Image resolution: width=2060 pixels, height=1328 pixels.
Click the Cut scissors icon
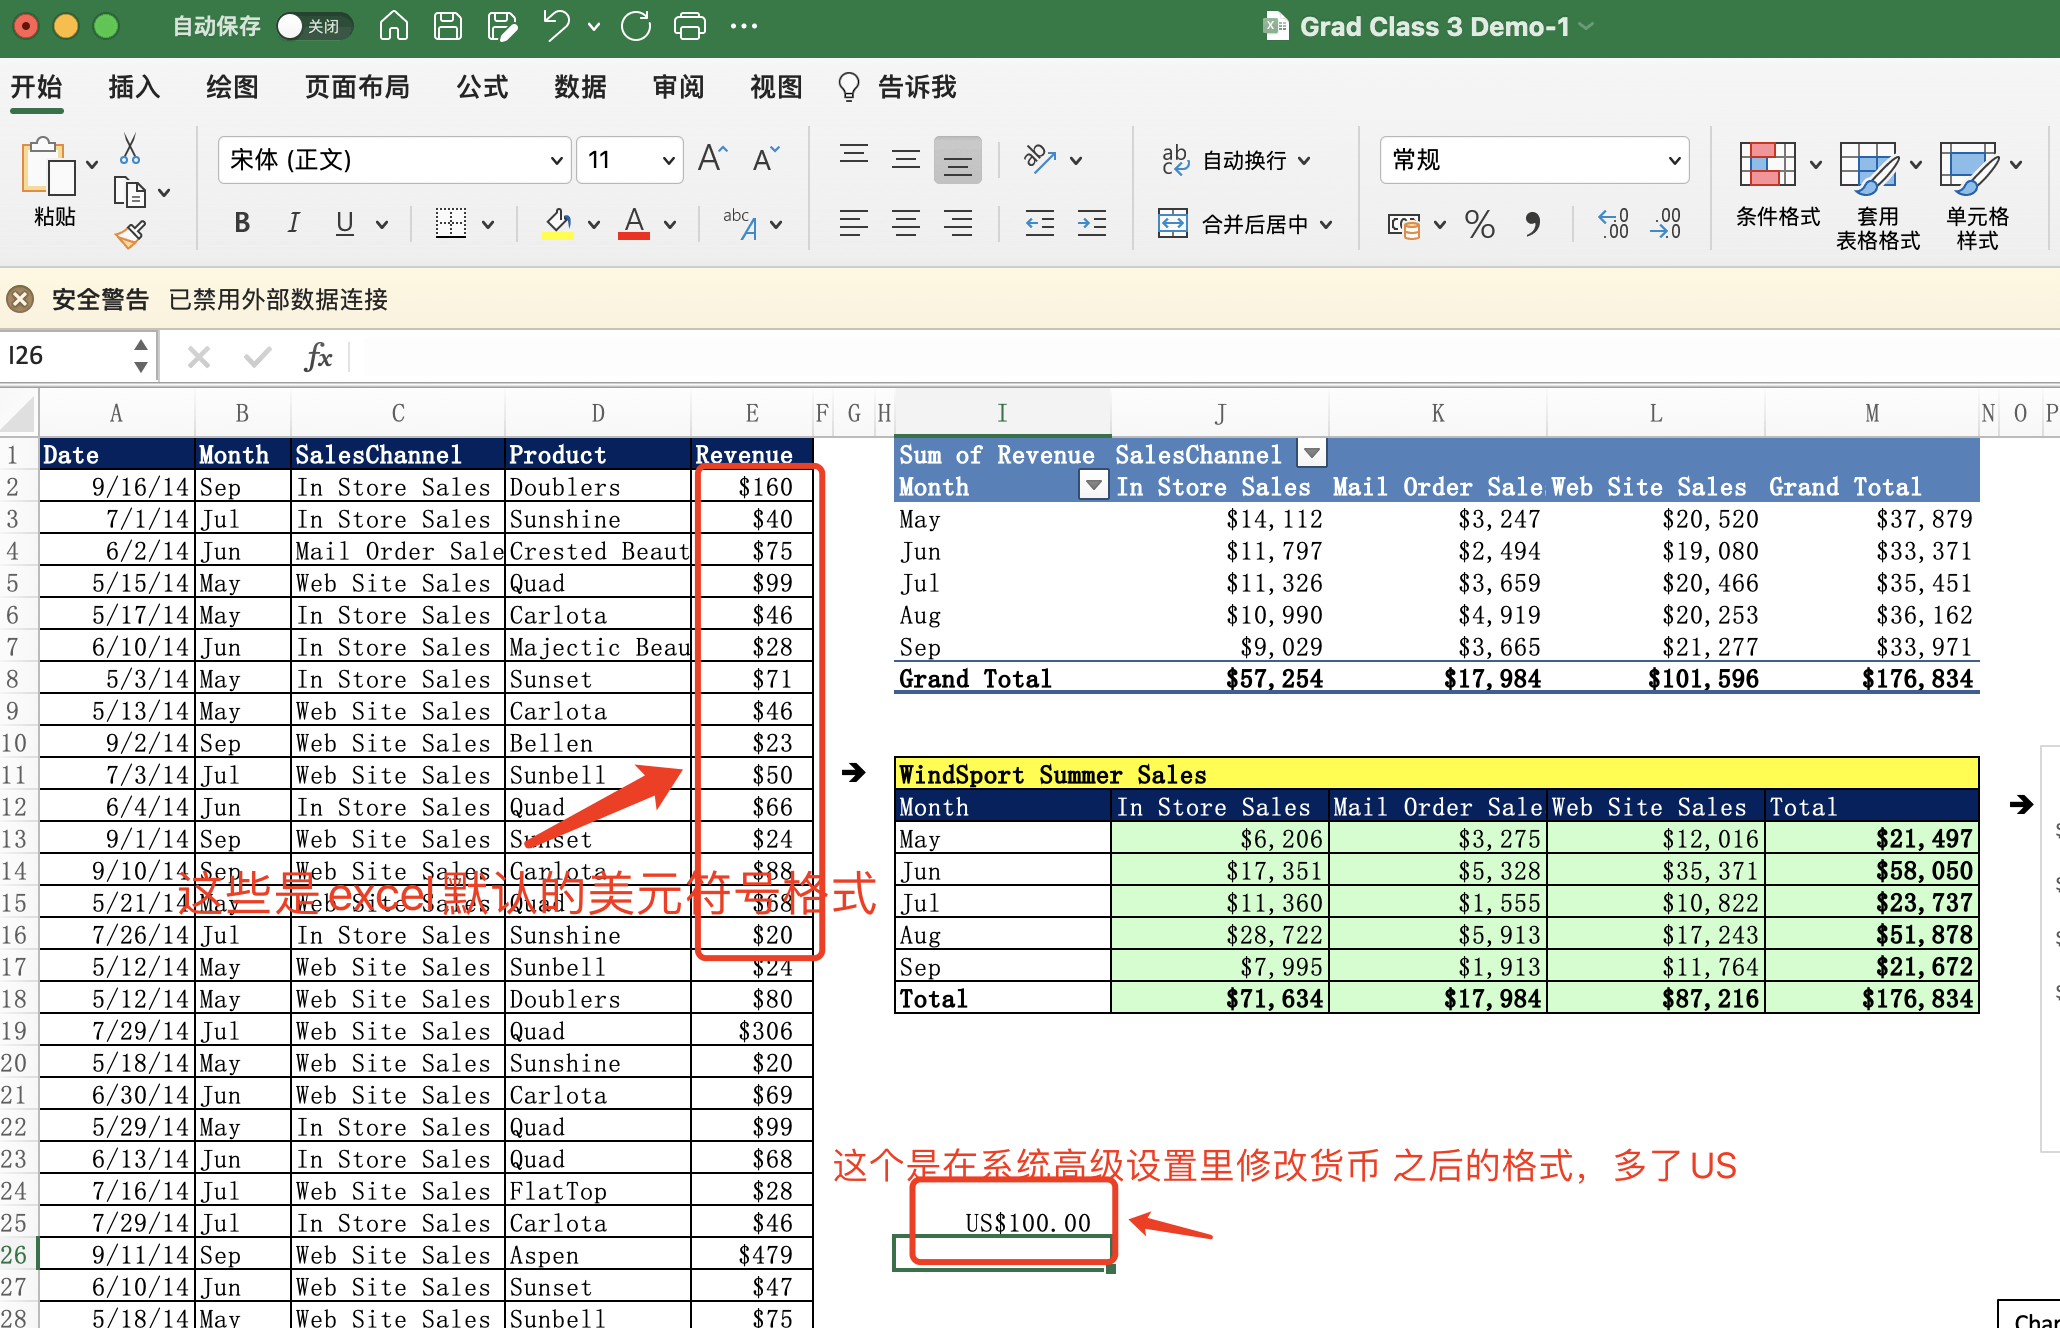coord(130,150)
